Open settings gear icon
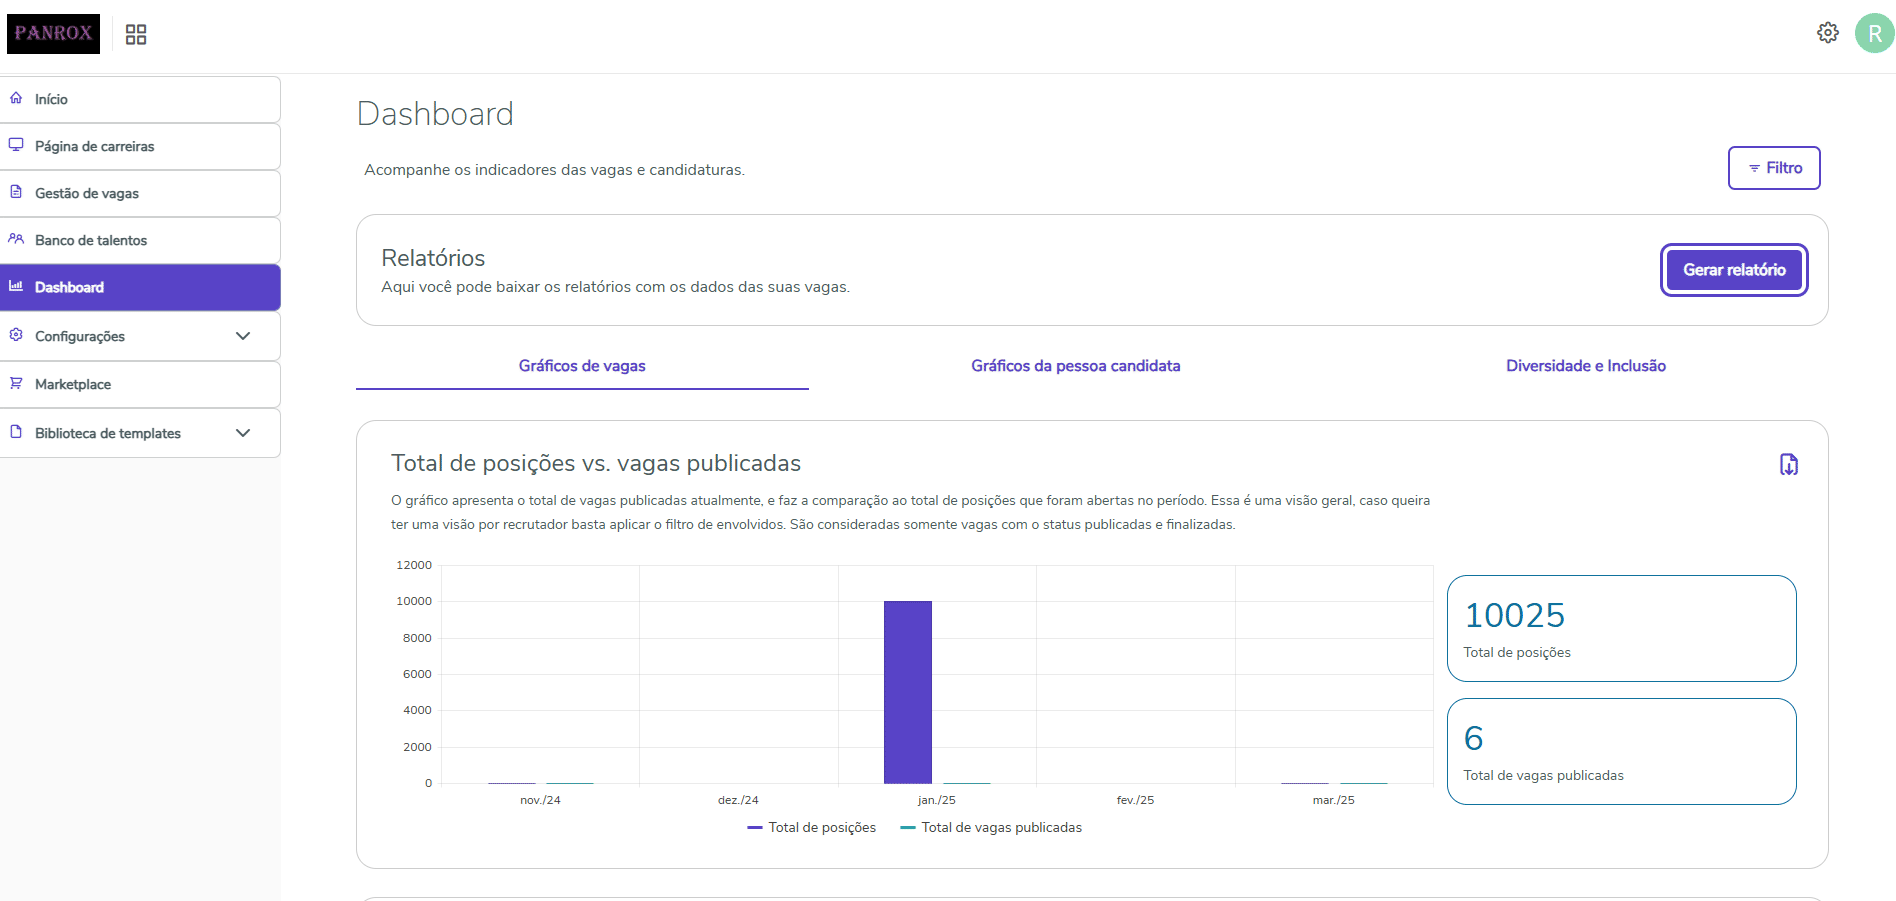 click(x=1827, y=33)
